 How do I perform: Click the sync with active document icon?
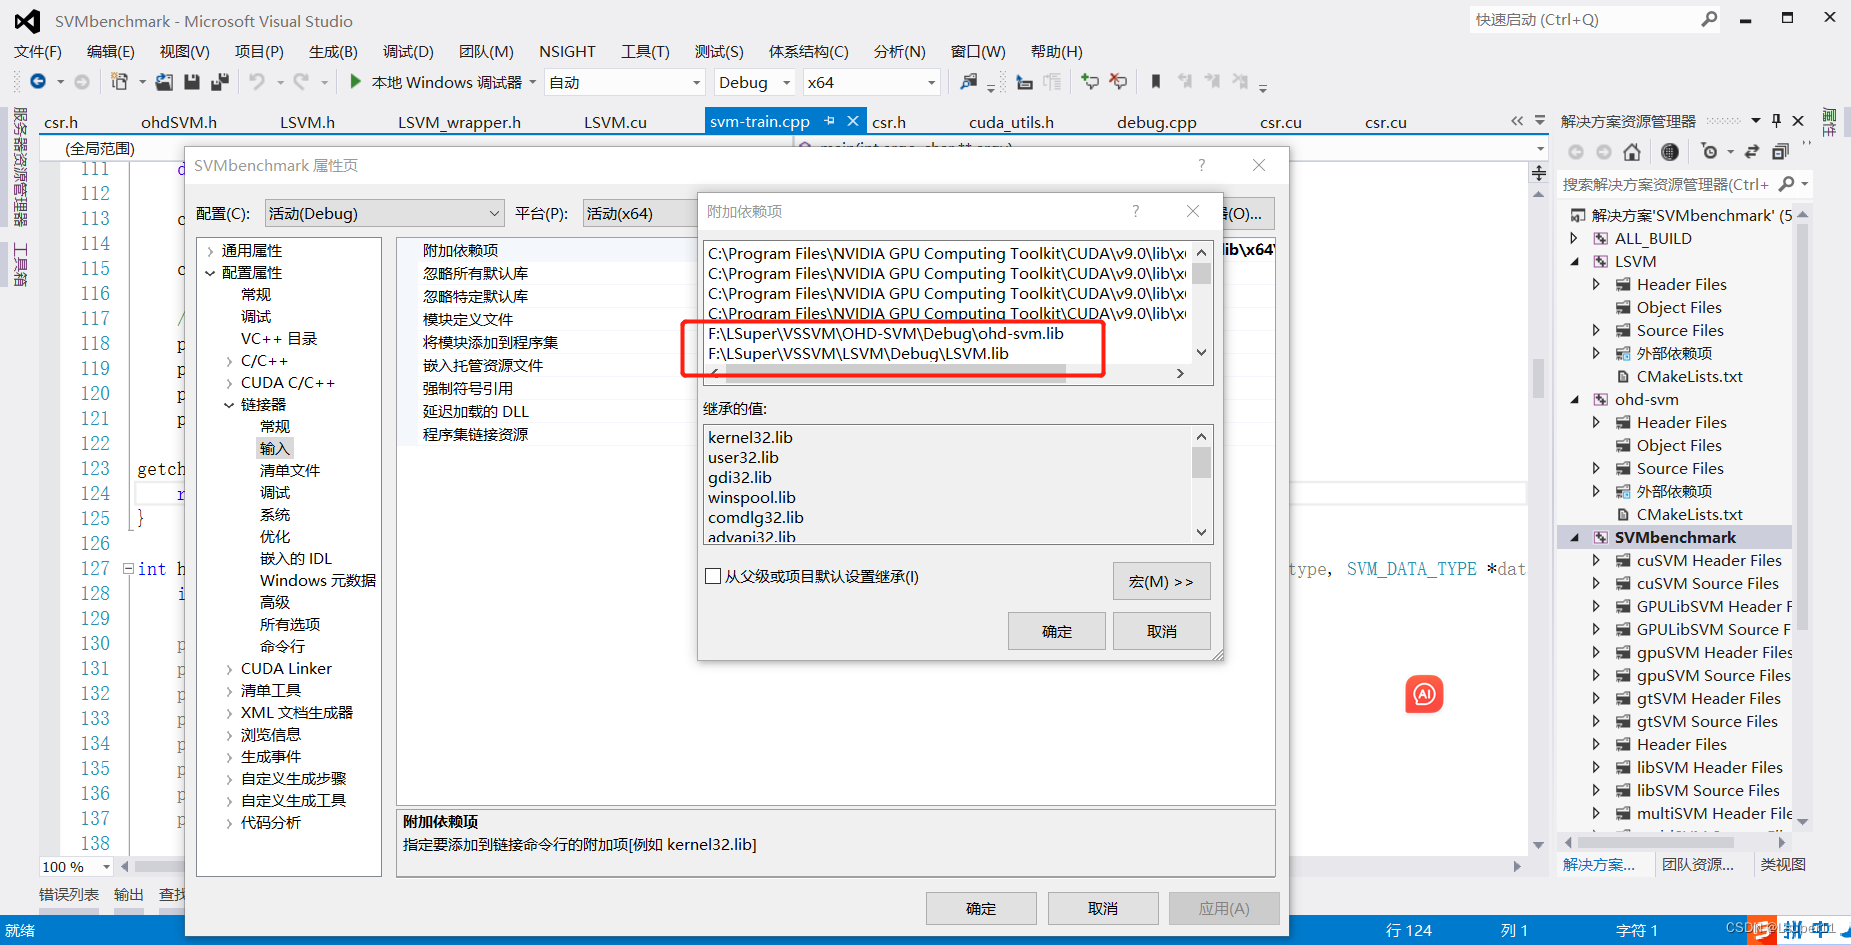coord(1751,152)
